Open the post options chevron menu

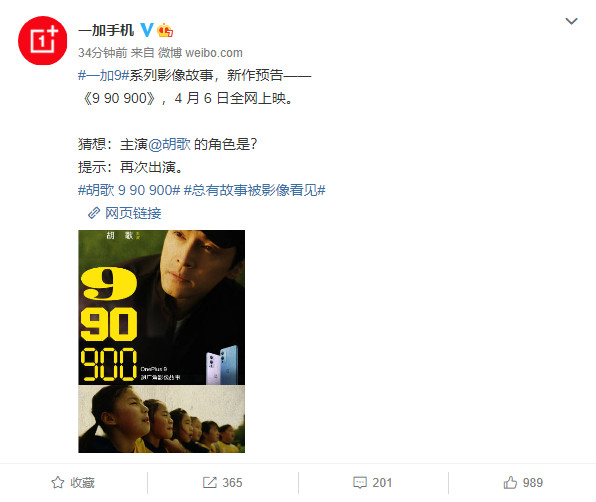571,21
